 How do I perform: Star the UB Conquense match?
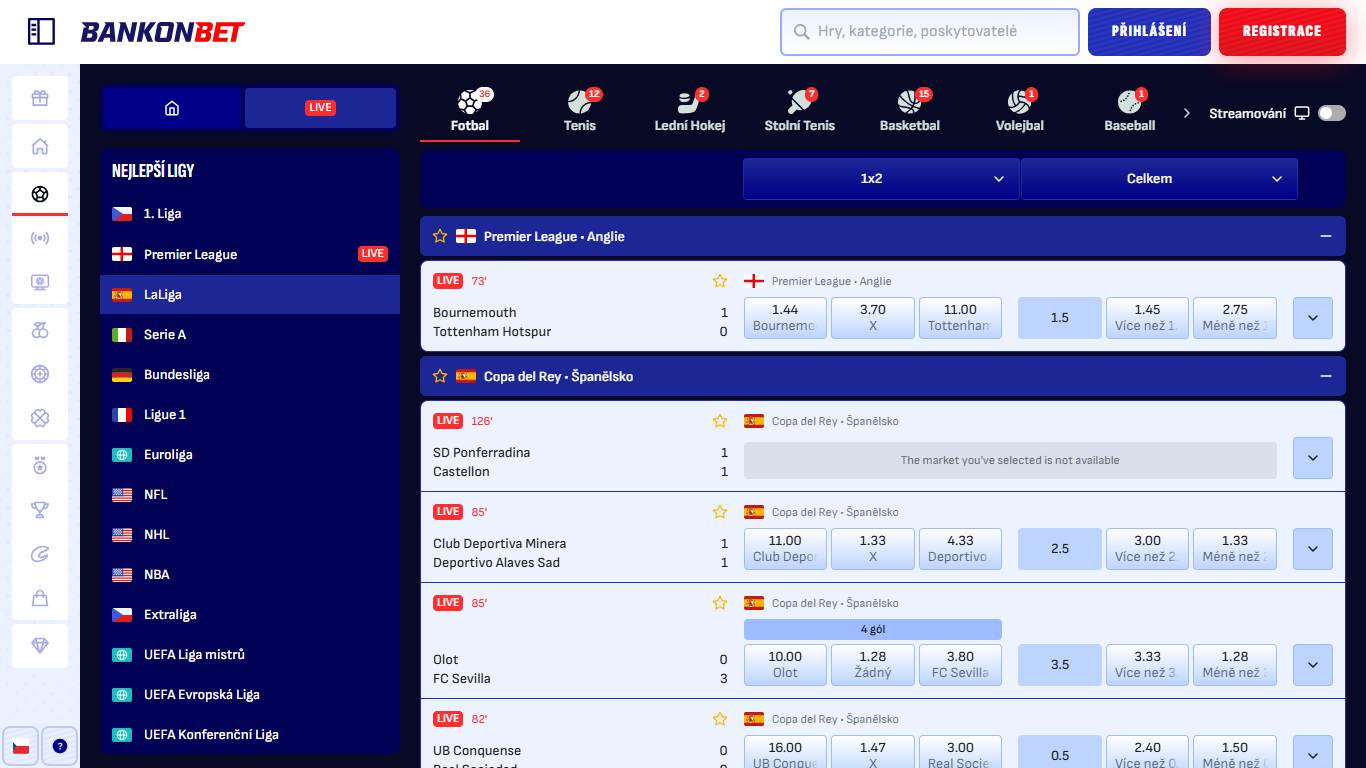click(720, 719)
